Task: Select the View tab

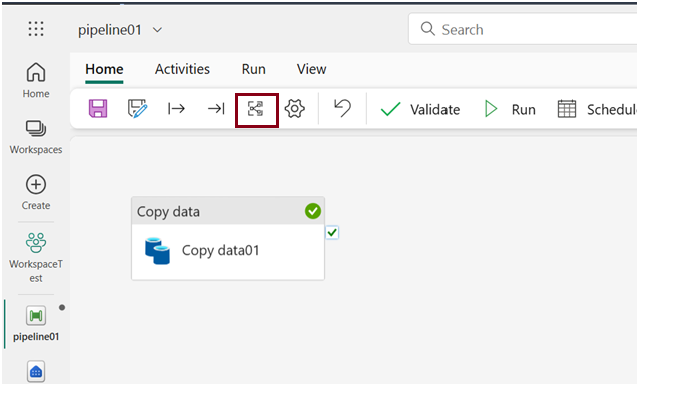Action: pyautogui.click(x=311, y=69)
